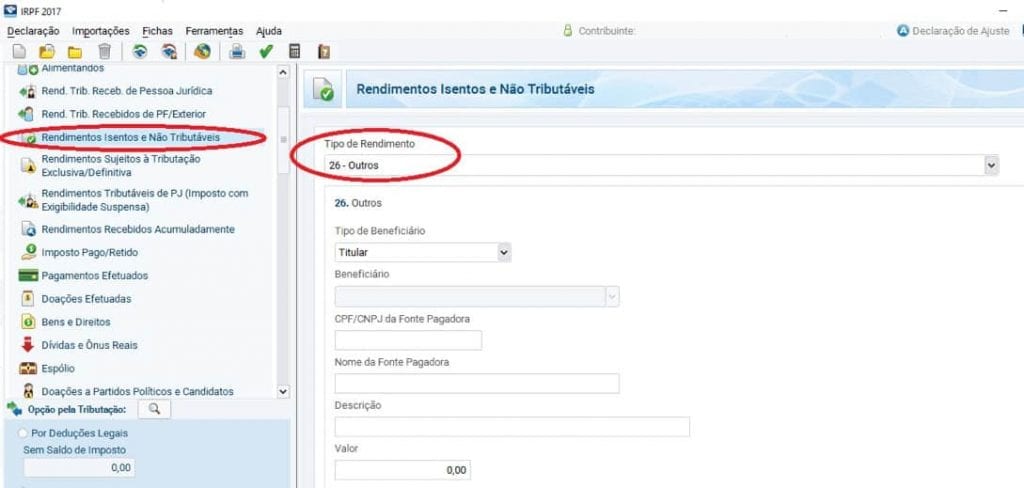The image size is (1024, 488).
Task: Click the Descrição text field
Action: pos(512,427)
